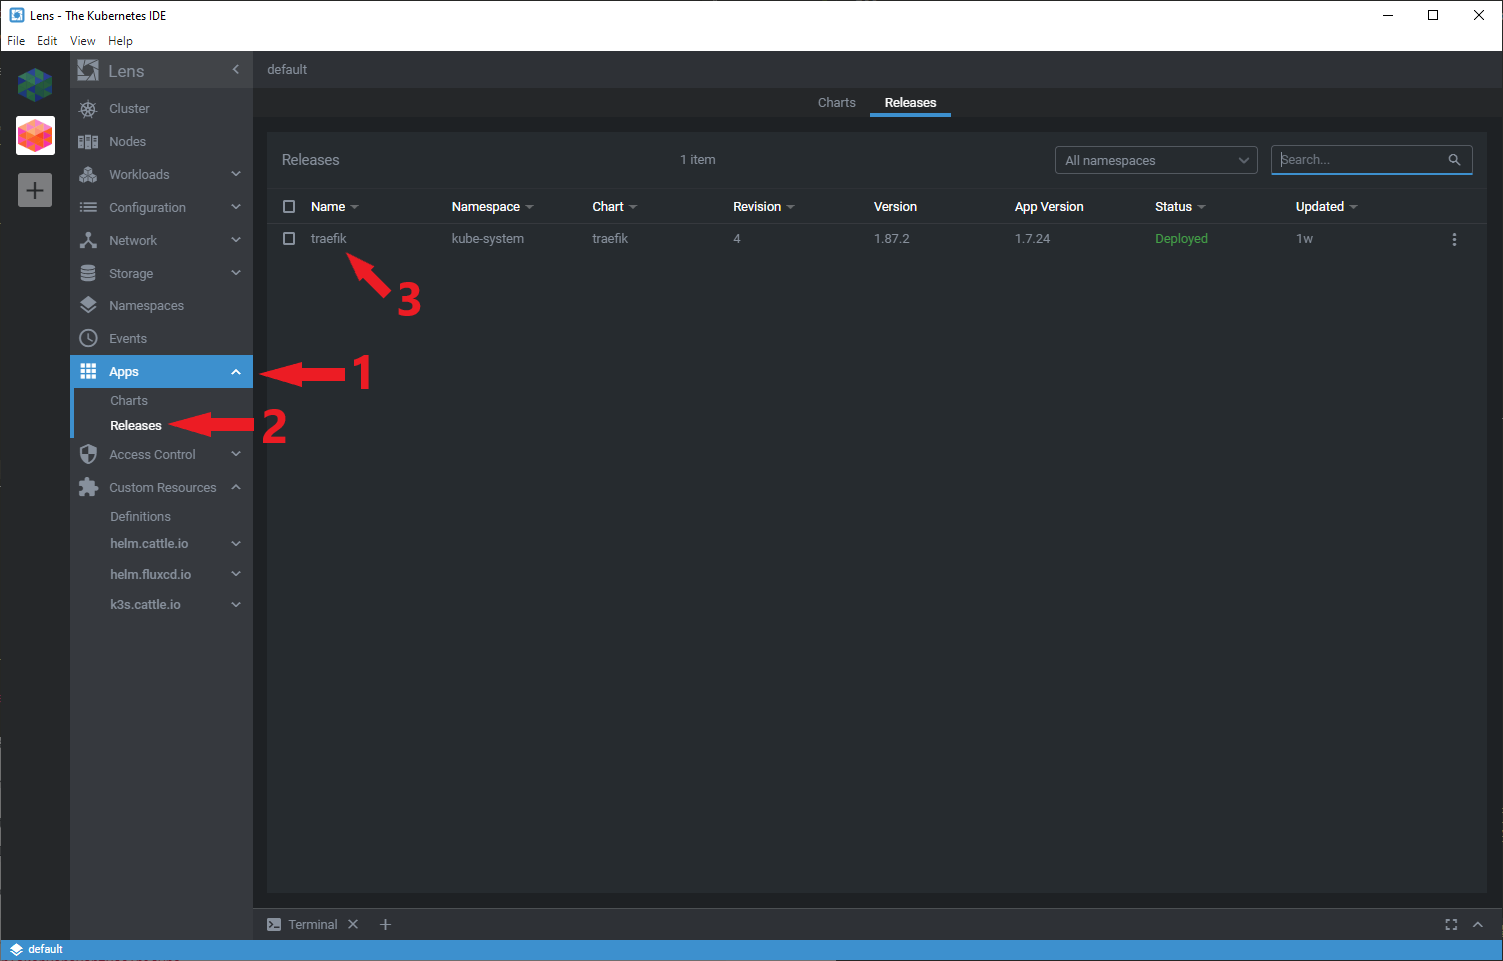Click the Events clock icon
Screen dimensions: 1503x961
[88, 338]
